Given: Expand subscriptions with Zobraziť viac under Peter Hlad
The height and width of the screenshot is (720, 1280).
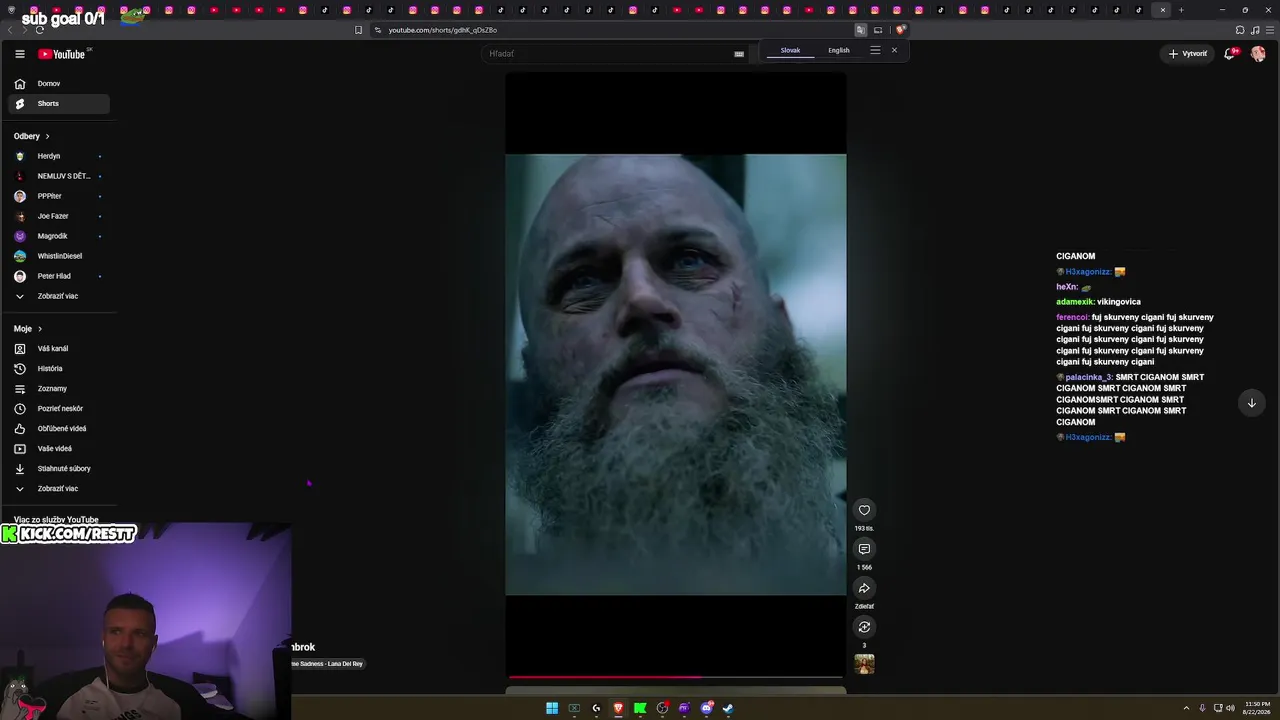Looking at the screenshot, I should point(60,296).
